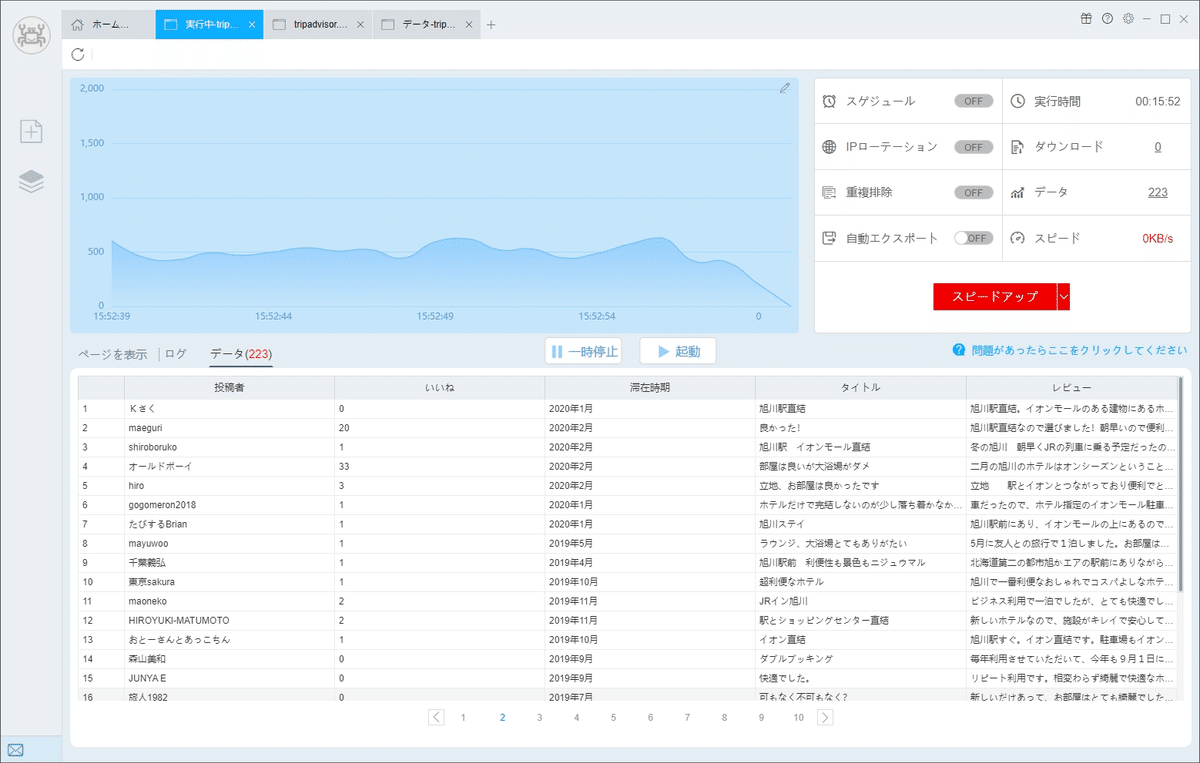
Task: Click the schedule alarm clock icon
Action: 829,101
